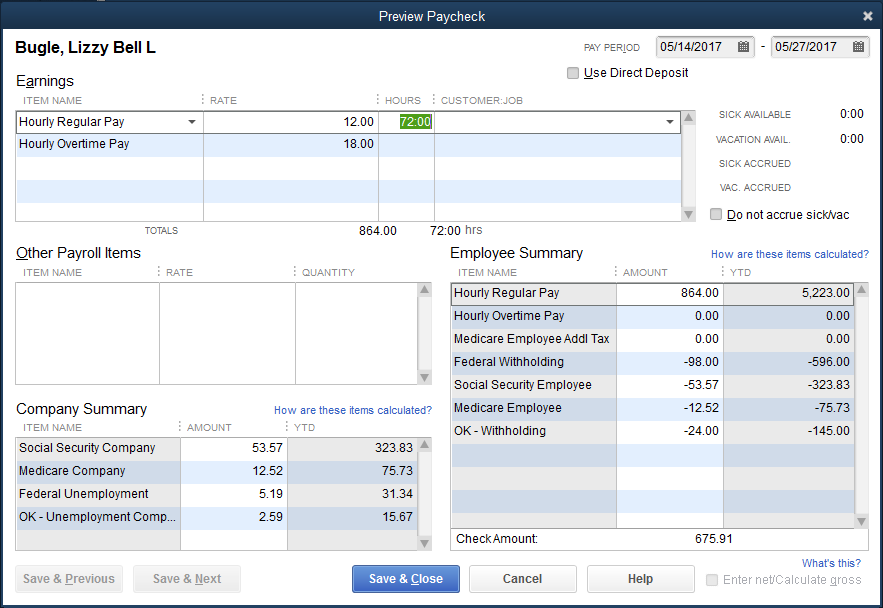Click the Save & Close button
883x608 pixels.
pyautogui.click(x=405, y=579)
